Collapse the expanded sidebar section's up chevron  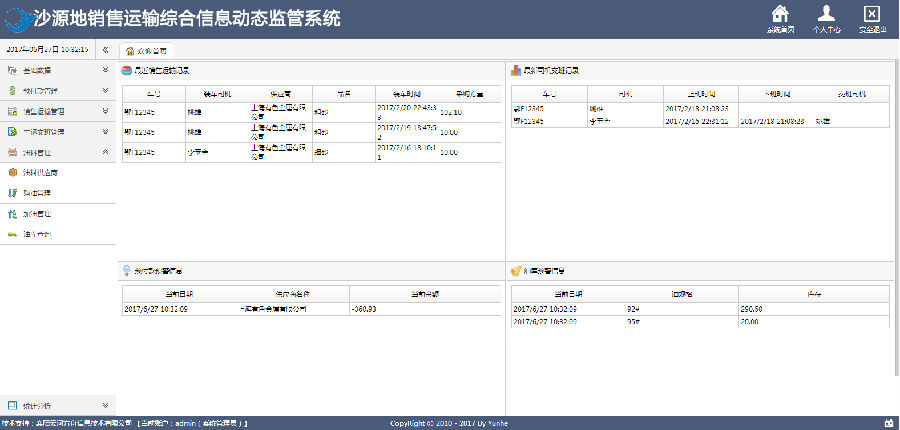point(105,152)
